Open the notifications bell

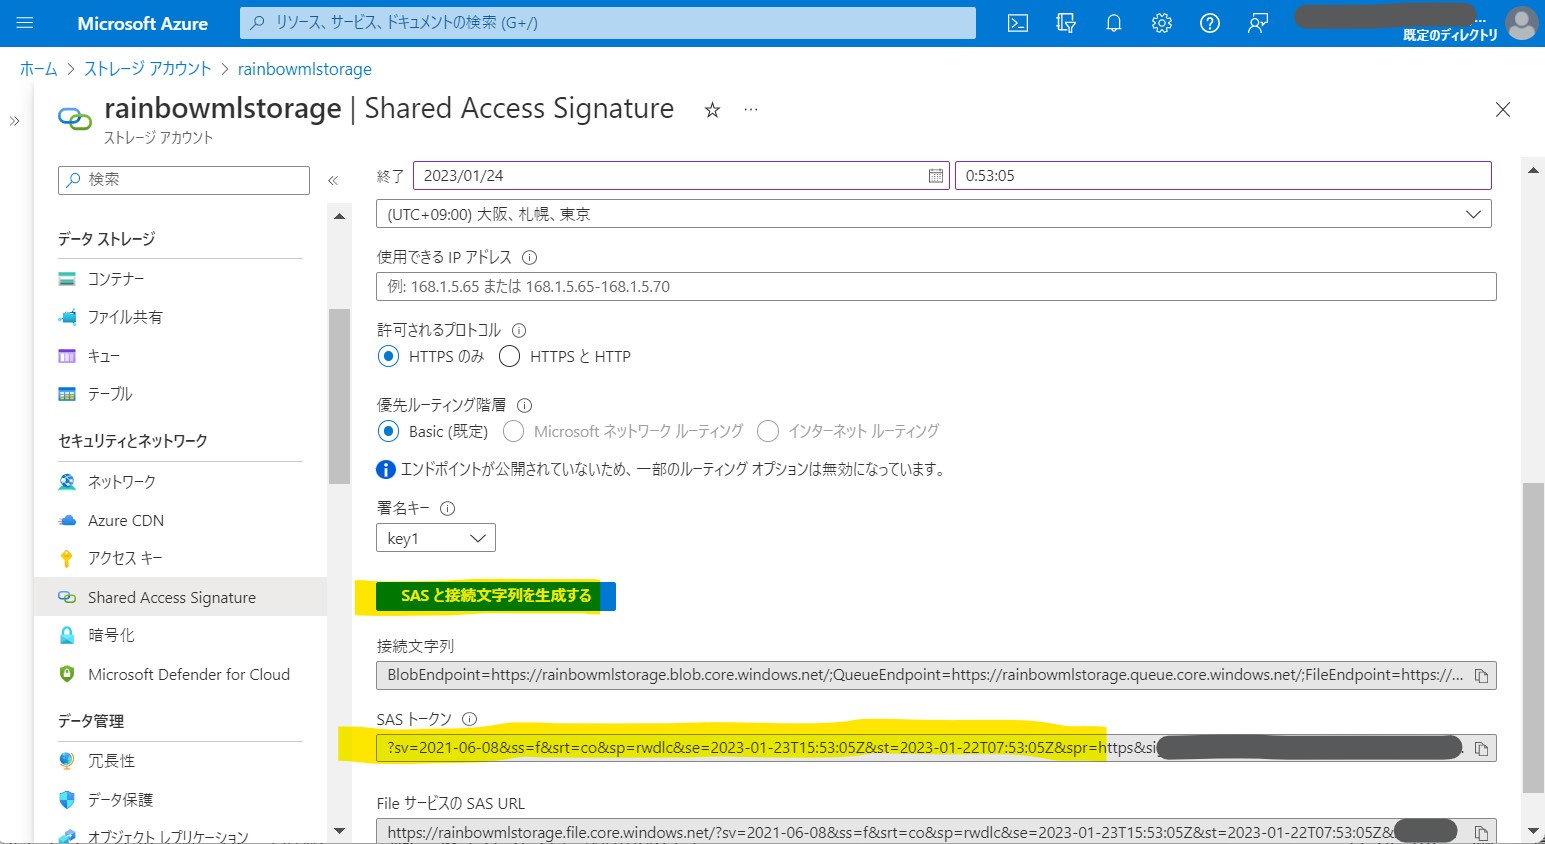tap(1114, 23)
